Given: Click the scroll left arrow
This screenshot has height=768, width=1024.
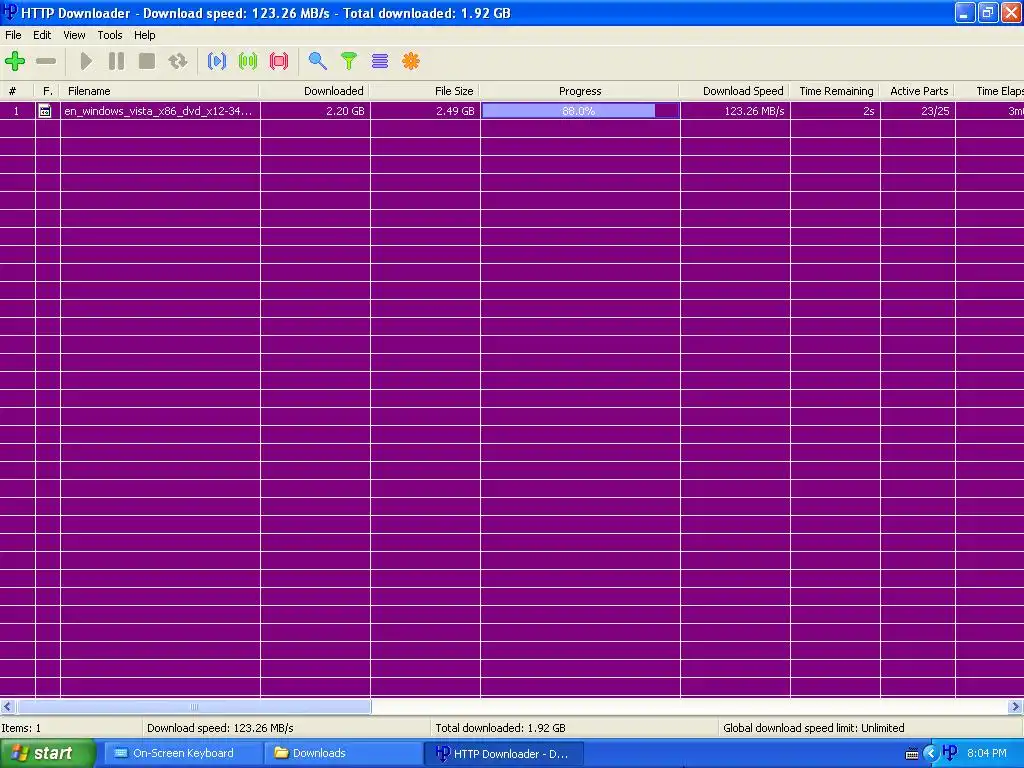Looking at the screenshot, I should [8, 707].
